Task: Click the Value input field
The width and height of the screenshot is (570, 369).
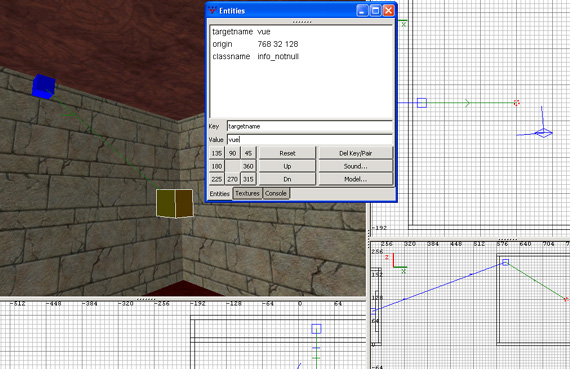Action: tap(310, 140)
